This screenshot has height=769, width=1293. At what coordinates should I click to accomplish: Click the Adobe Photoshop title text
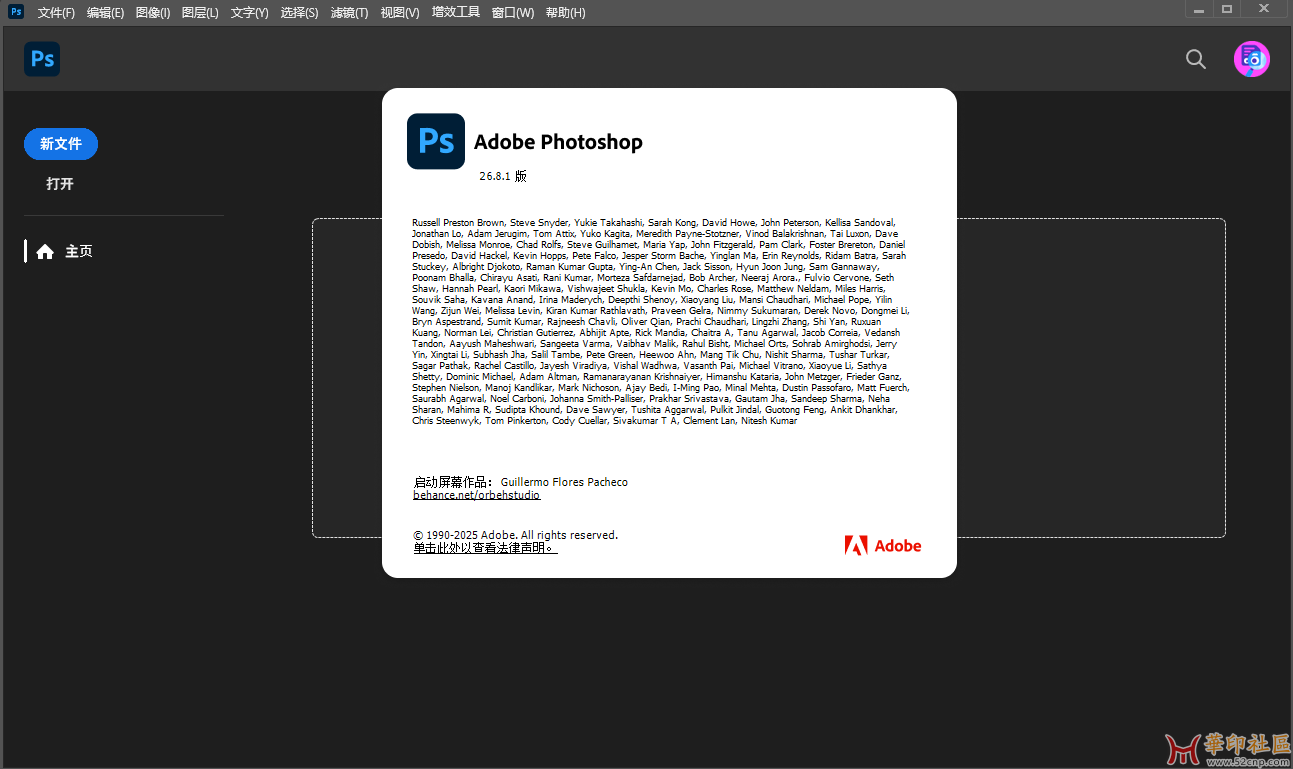point(558,142)
